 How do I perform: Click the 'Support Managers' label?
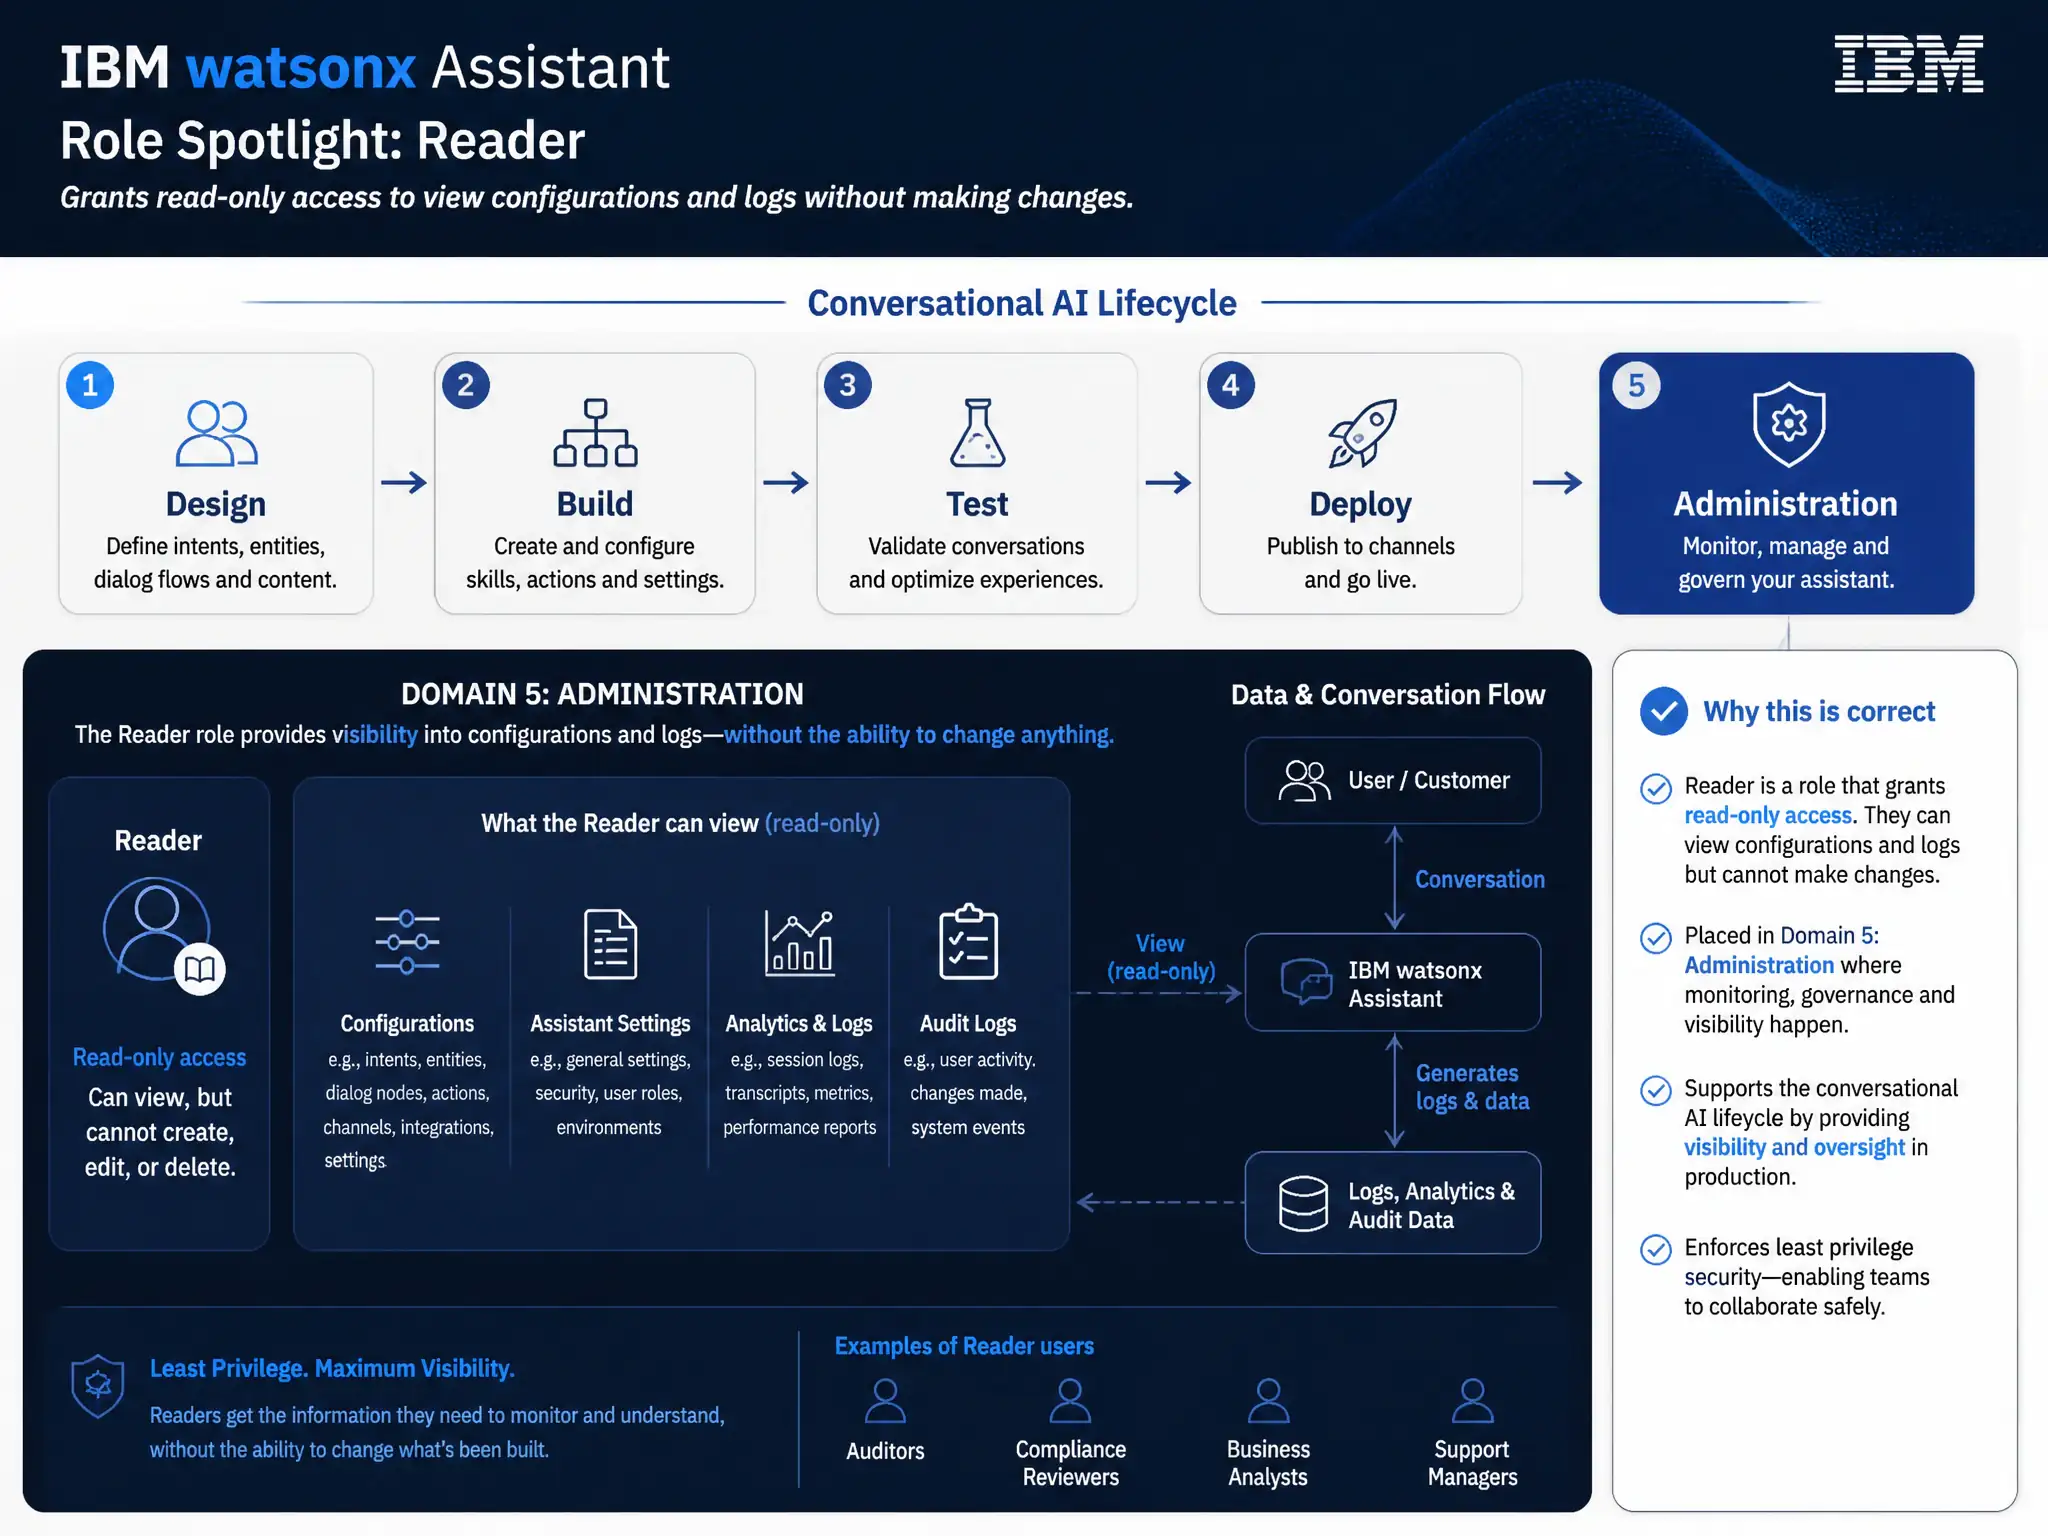[x=1472, y=1464]
